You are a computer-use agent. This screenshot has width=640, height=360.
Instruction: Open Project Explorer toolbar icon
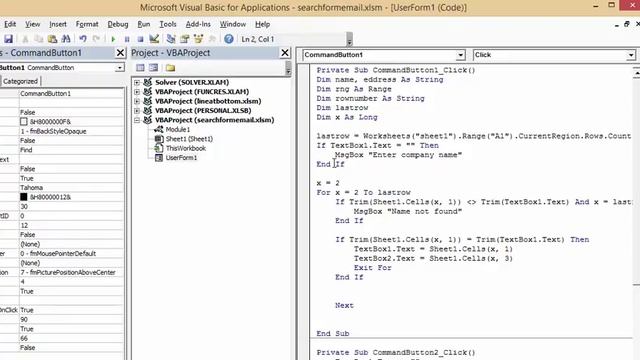[171, 39]
